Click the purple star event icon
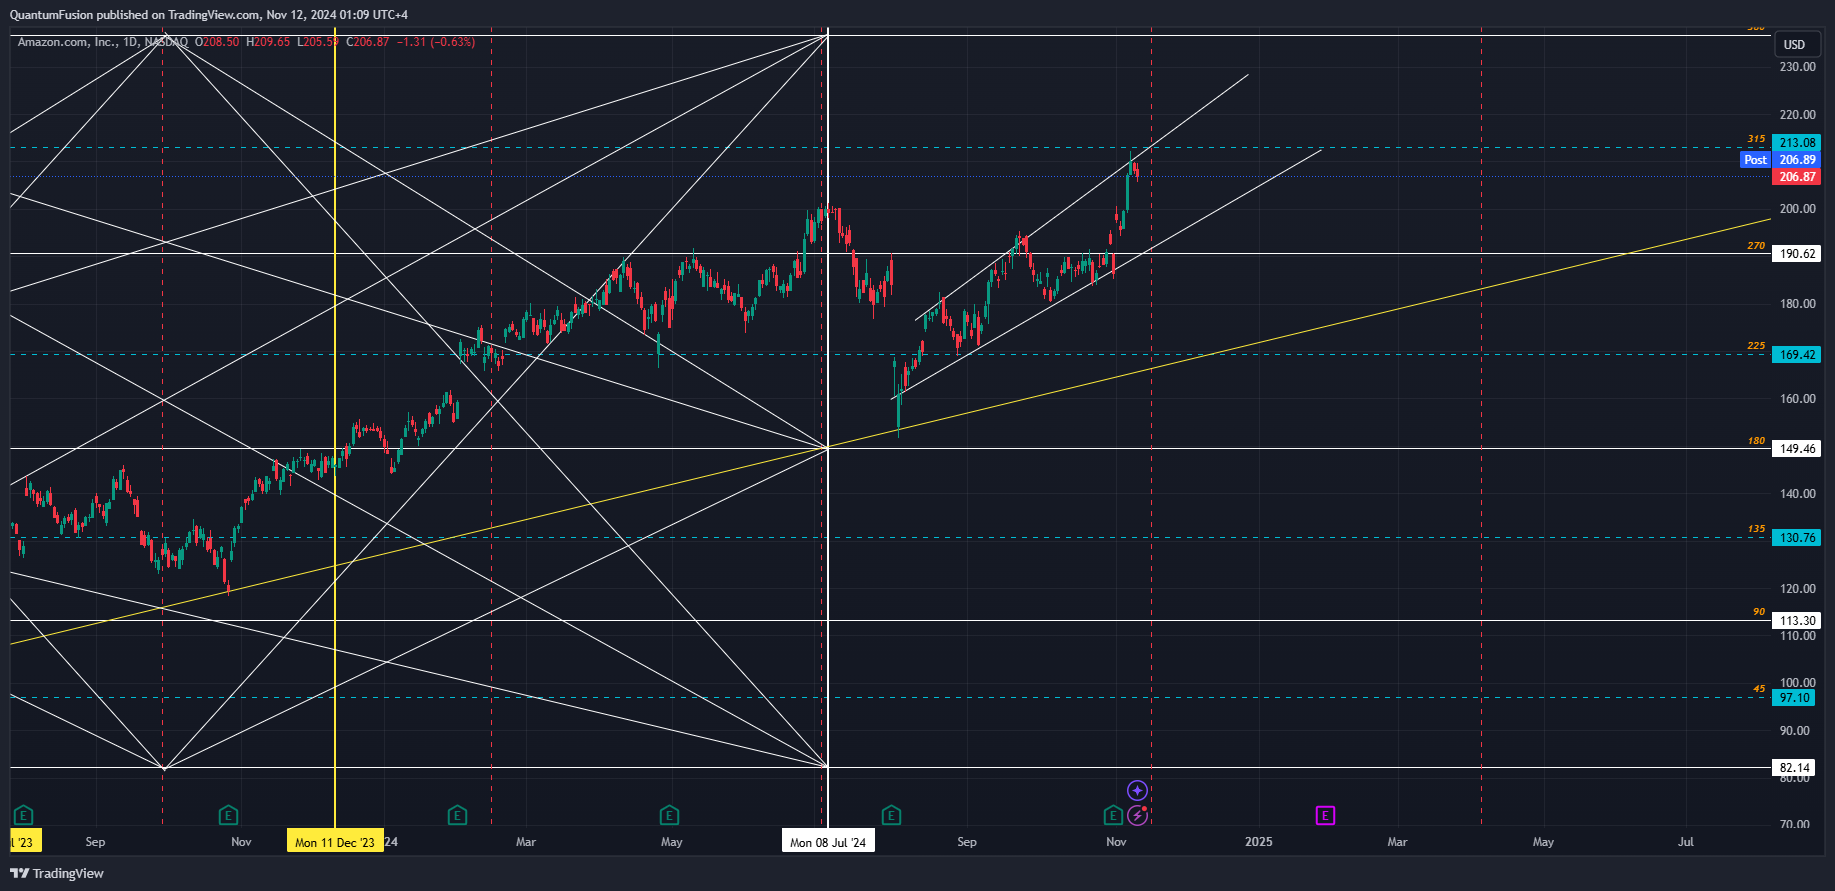Viewport: 1835px width, 891px height. [1137, 791]
